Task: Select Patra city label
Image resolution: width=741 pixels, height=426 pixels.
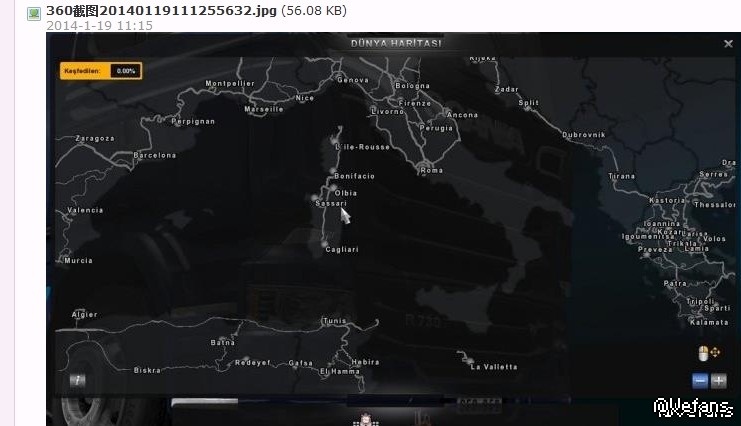Action: 675,284
